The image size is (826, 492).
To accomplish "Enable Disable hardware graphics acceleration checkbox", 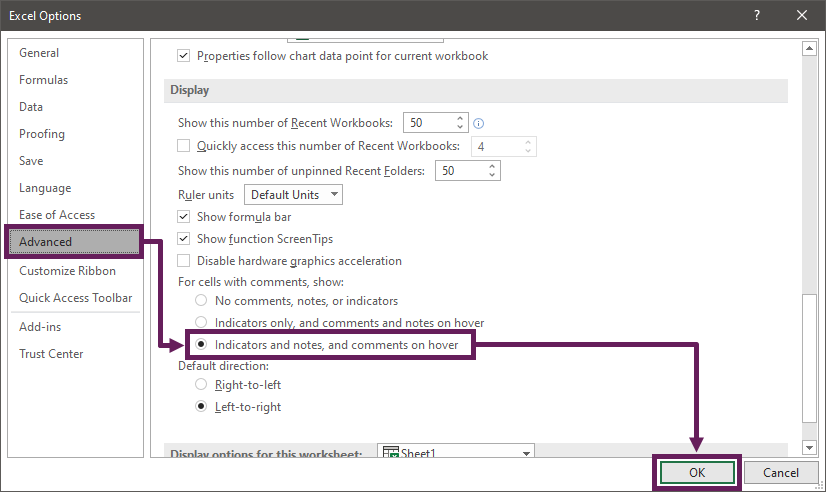I will (183, 261).
